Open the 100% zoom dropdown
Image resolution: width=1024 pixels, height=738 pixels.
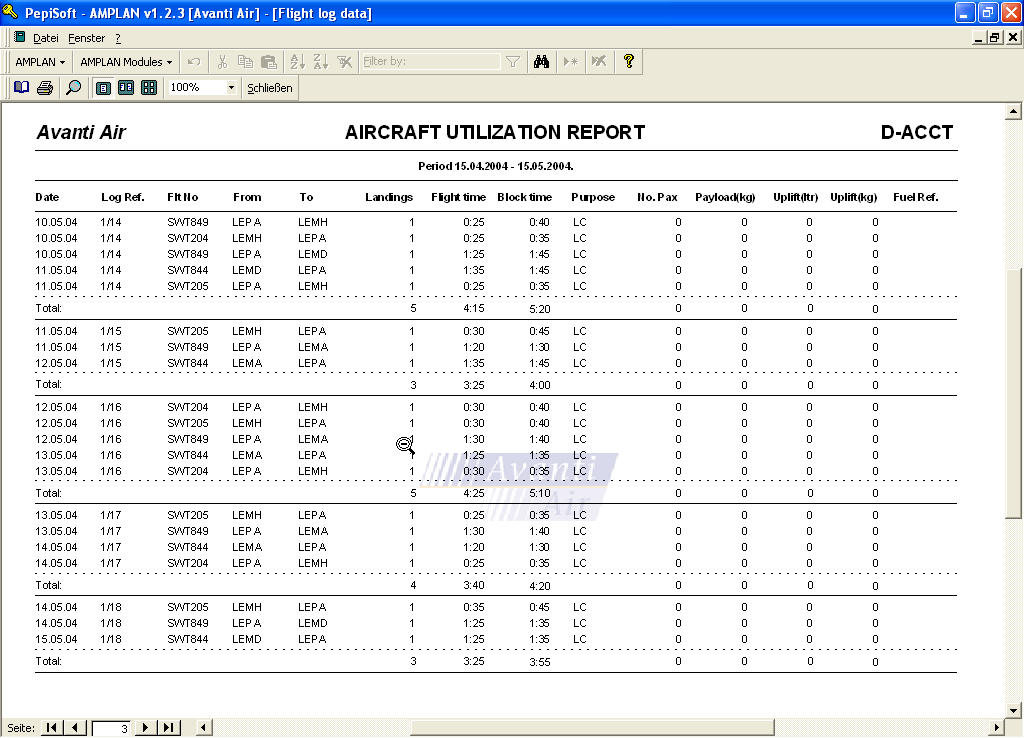232,88
